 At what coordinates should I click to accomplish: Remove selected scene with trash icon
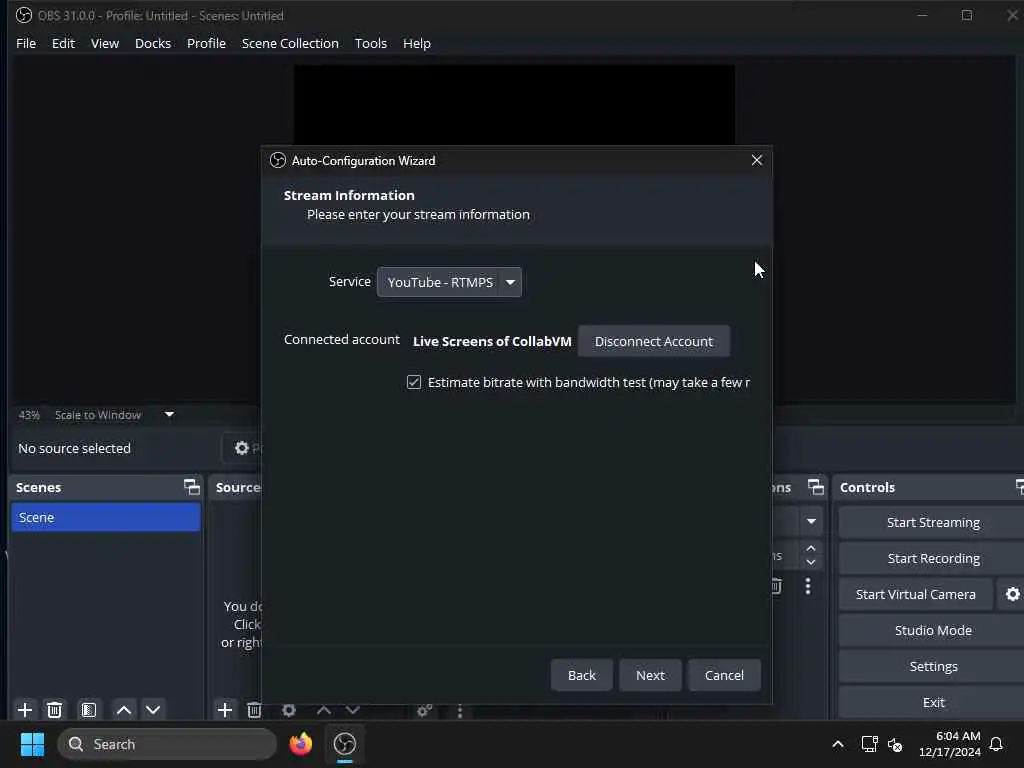(x=54, y=710)
